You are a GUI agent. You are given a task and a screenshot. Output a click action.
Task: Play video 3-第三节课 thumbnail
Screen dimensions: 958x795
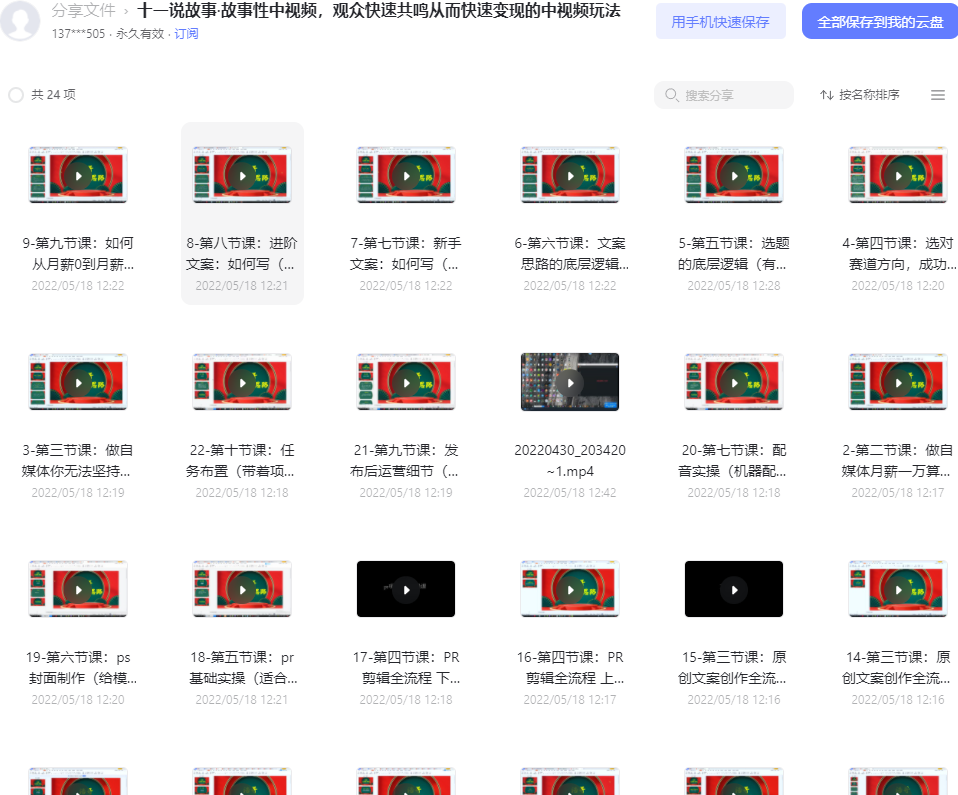pos(78,383)
